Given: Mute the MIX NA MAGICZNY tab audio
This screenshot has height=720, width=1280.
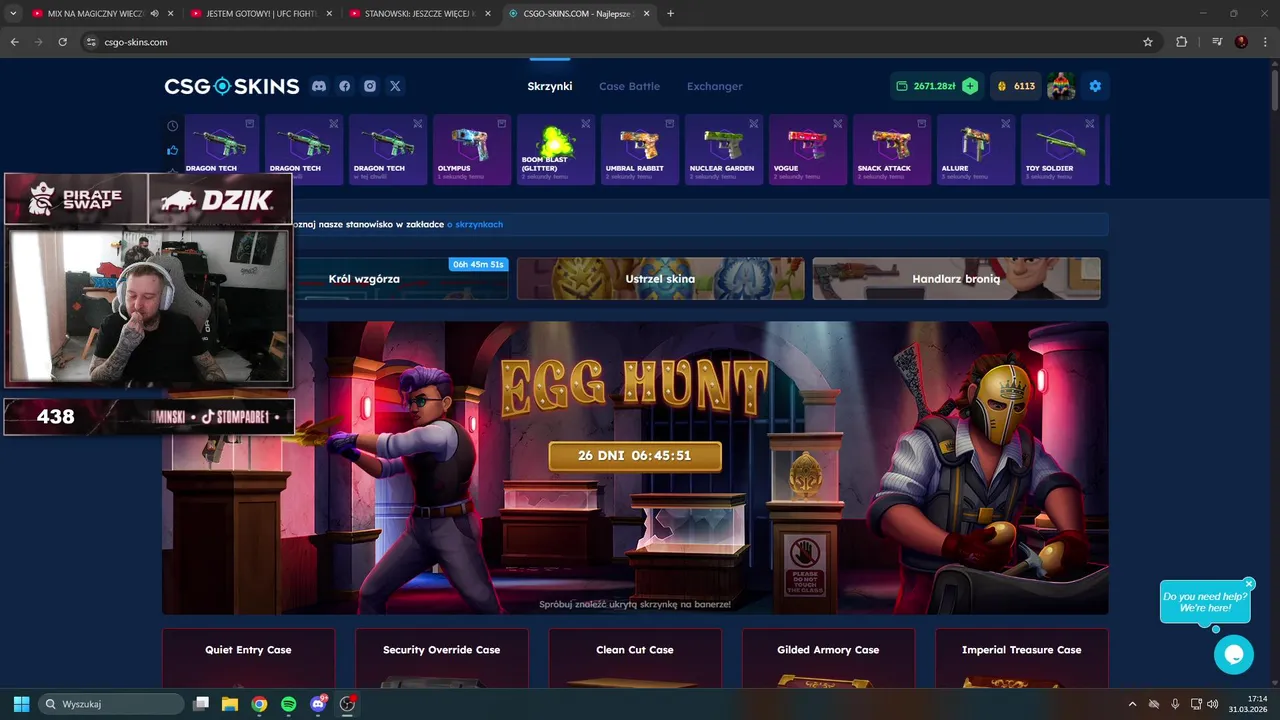Looking at the screenshot, I should 154,14.
